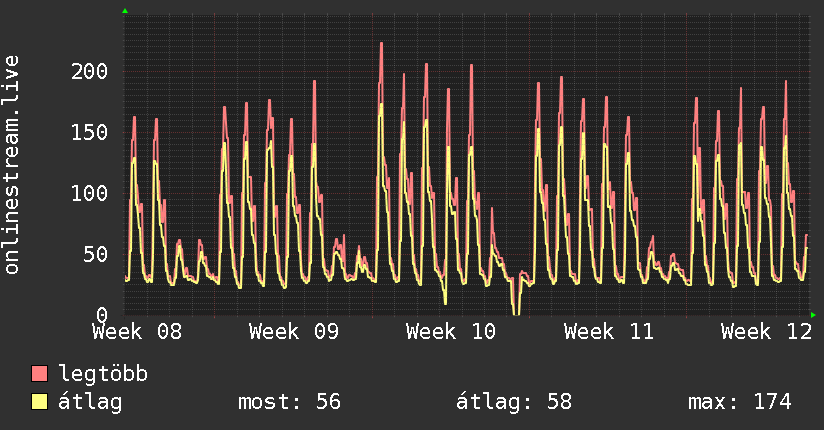
Task: Click the yellow átlag legend swatch
Action: coord(39,402)
